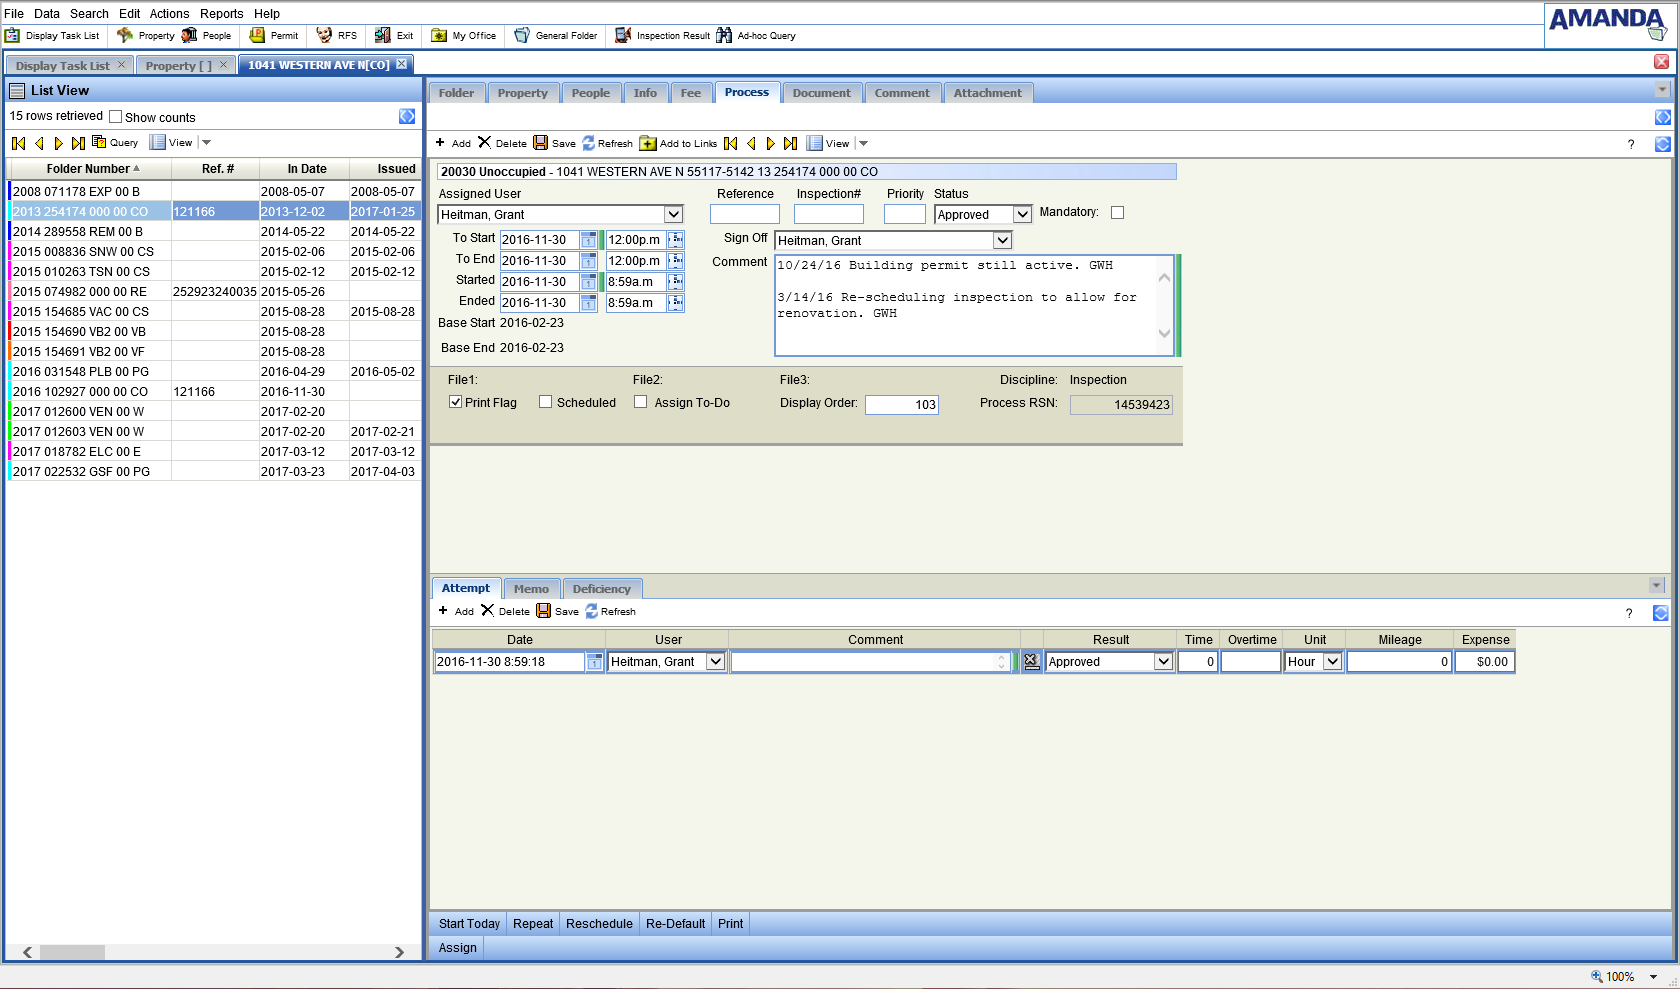Click Add to Links icon

[x=648, y=143]
